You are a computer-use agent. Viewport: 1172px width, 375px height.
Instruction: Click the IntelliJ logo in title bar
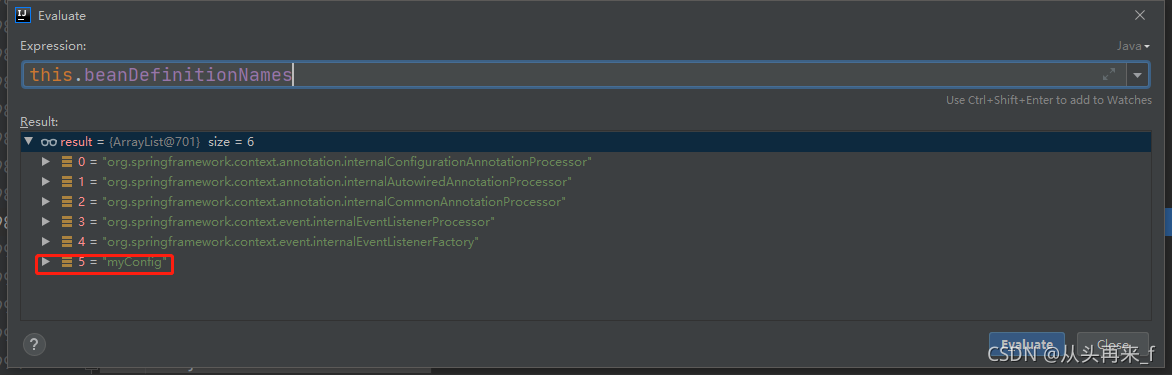coord(22,15)
